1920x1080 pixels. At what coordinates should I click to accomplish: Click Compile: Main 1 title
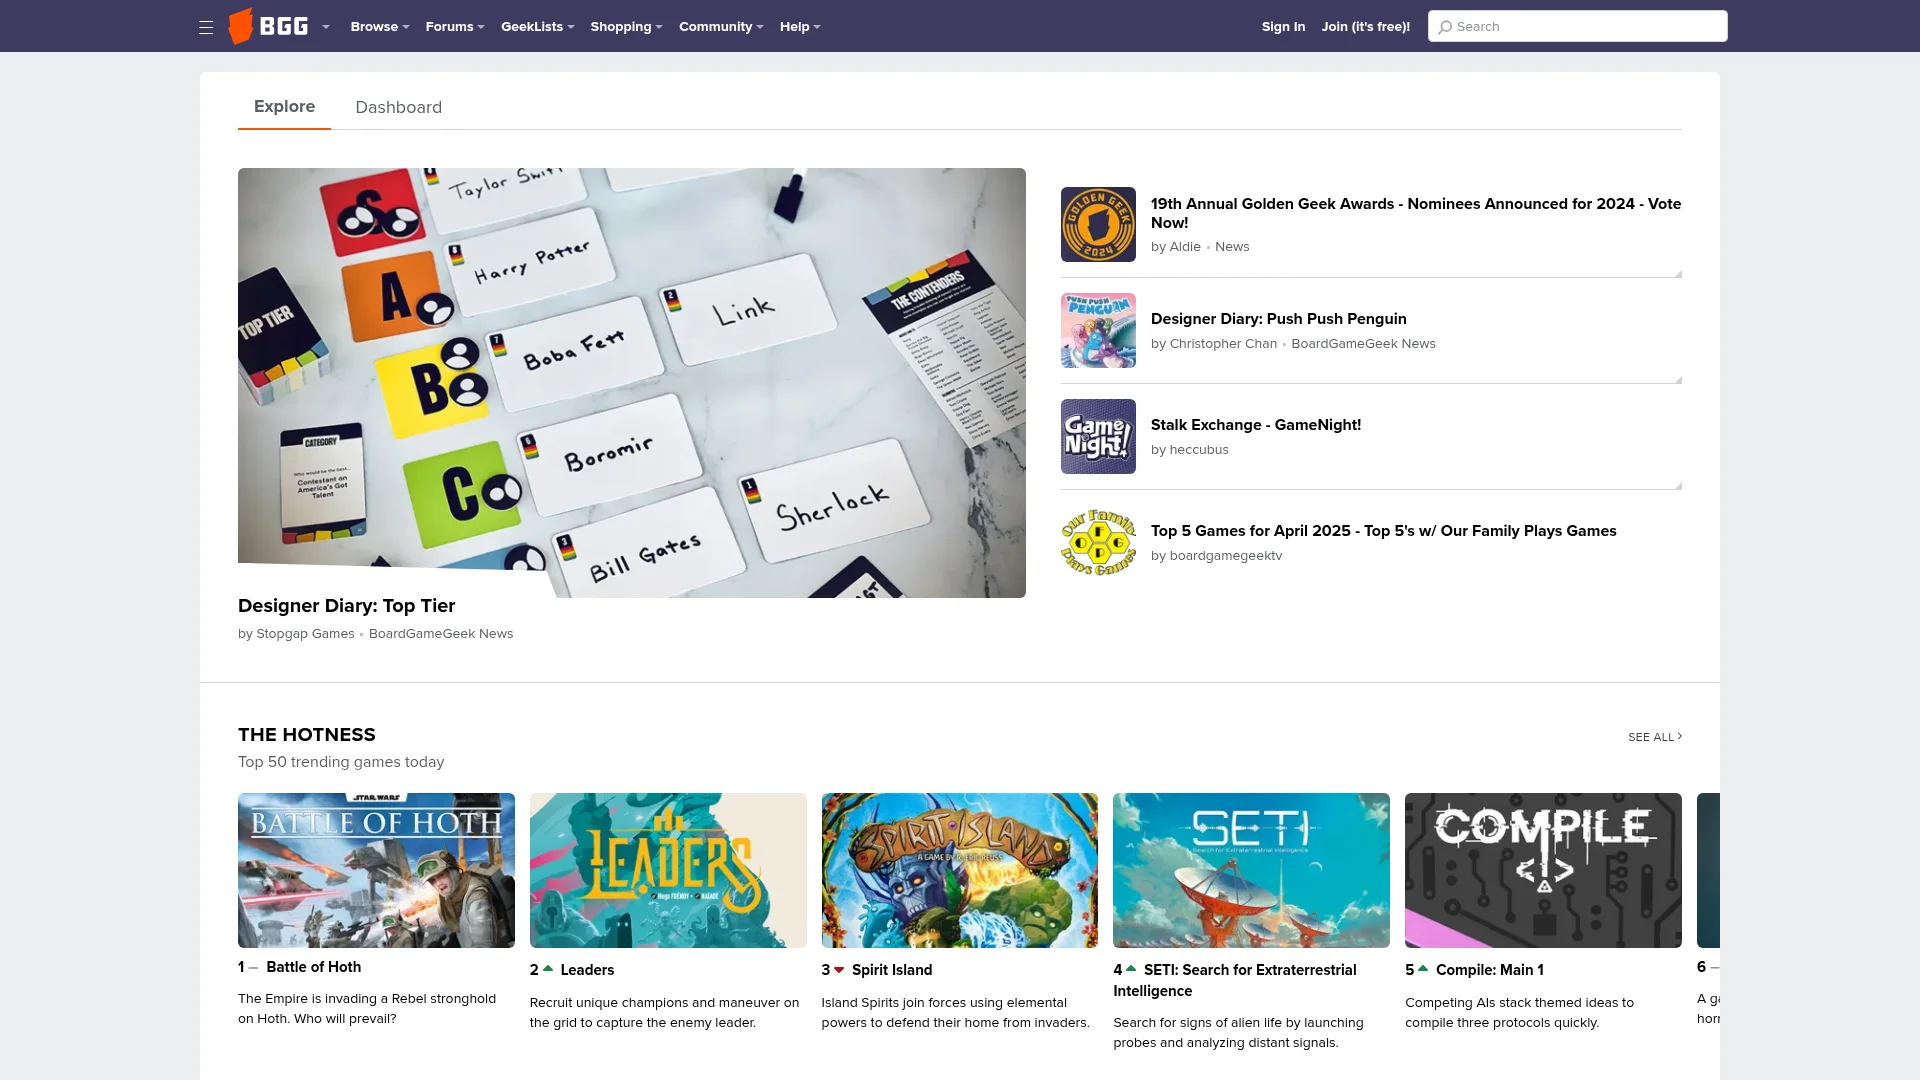point(1490,970)
